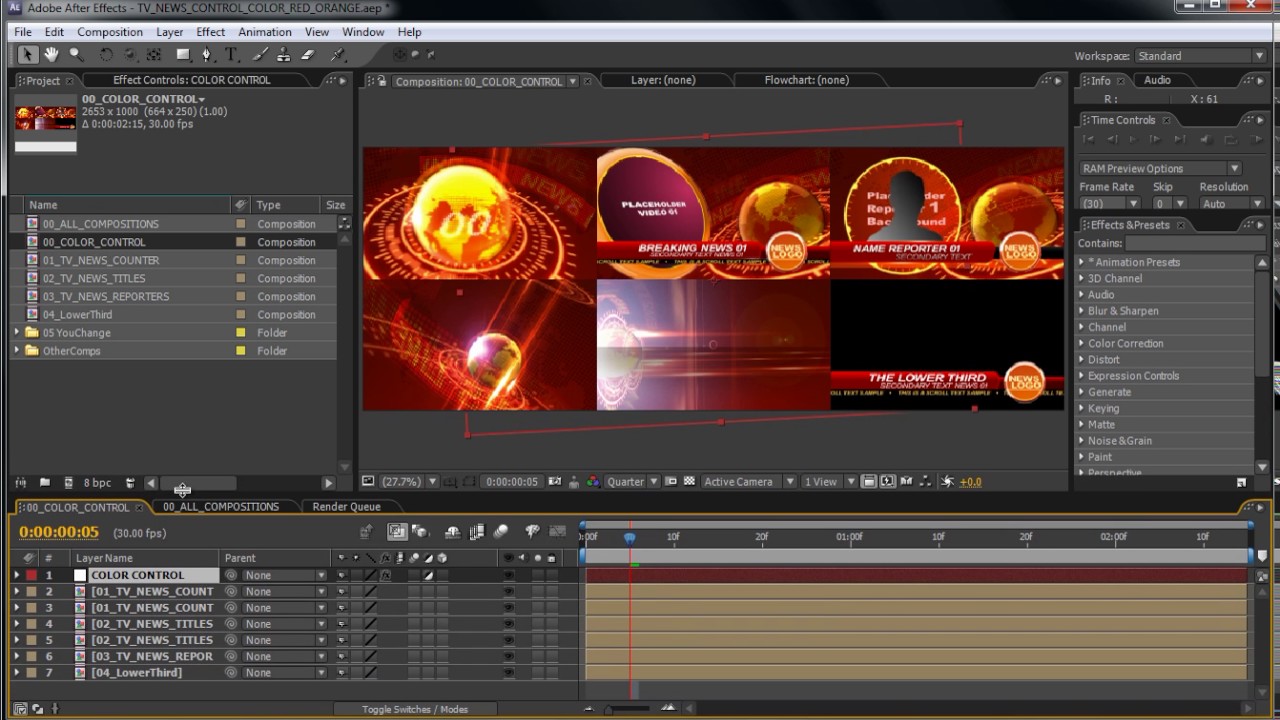Viewport: 1280px width, 720px height.
Task: Open the 1 View layout dropdown
Action: click(829, 482)
